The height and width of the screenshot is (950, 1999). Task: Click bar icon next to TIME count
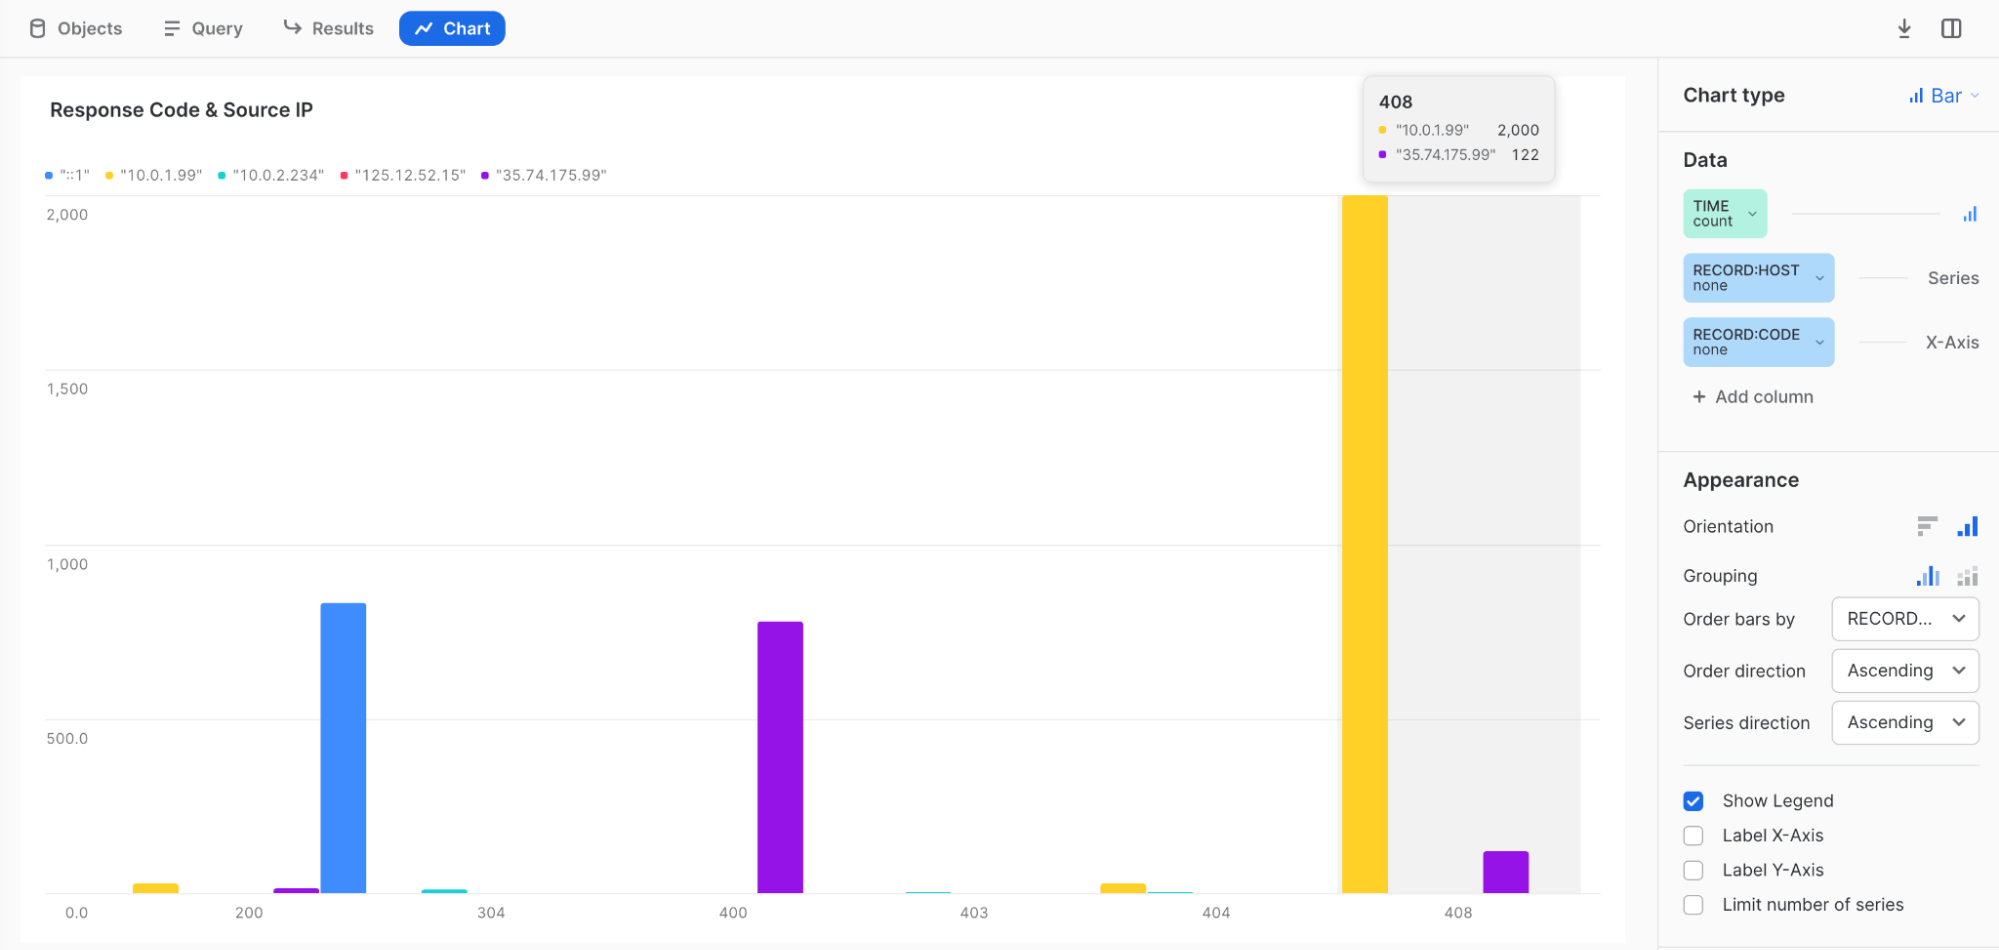click(x=1969, y=214)
